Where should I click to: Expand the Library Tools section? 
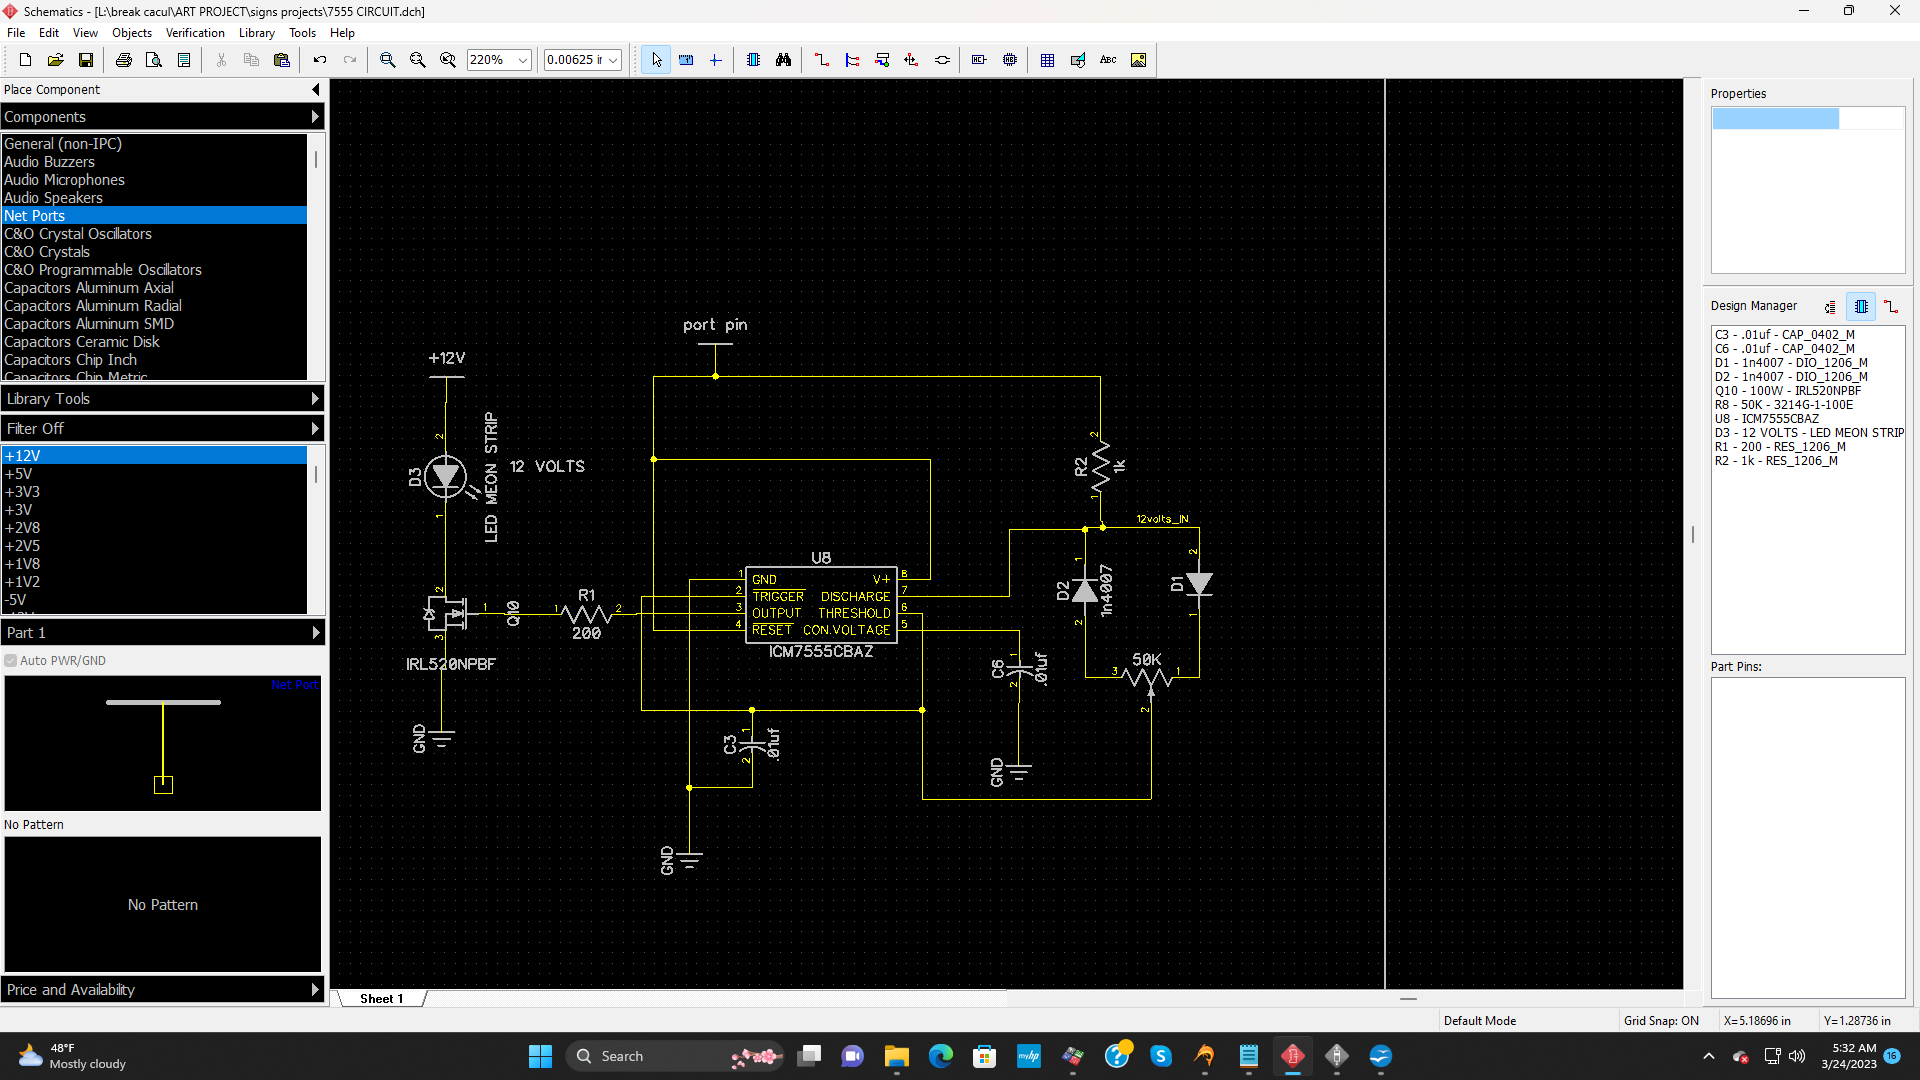click(162, 399)
